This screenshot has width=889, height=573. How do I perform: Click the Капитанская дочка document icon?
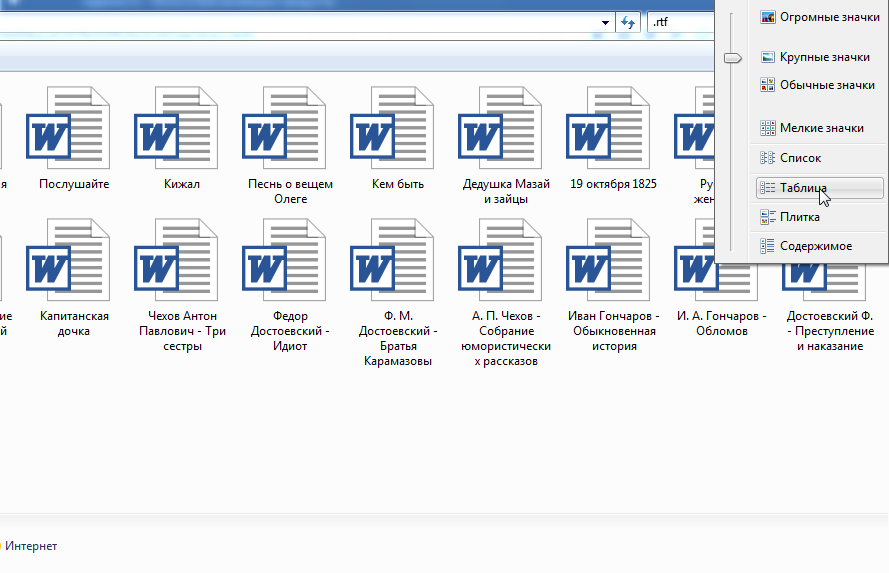pyautogui.click(x=68, y=260)
